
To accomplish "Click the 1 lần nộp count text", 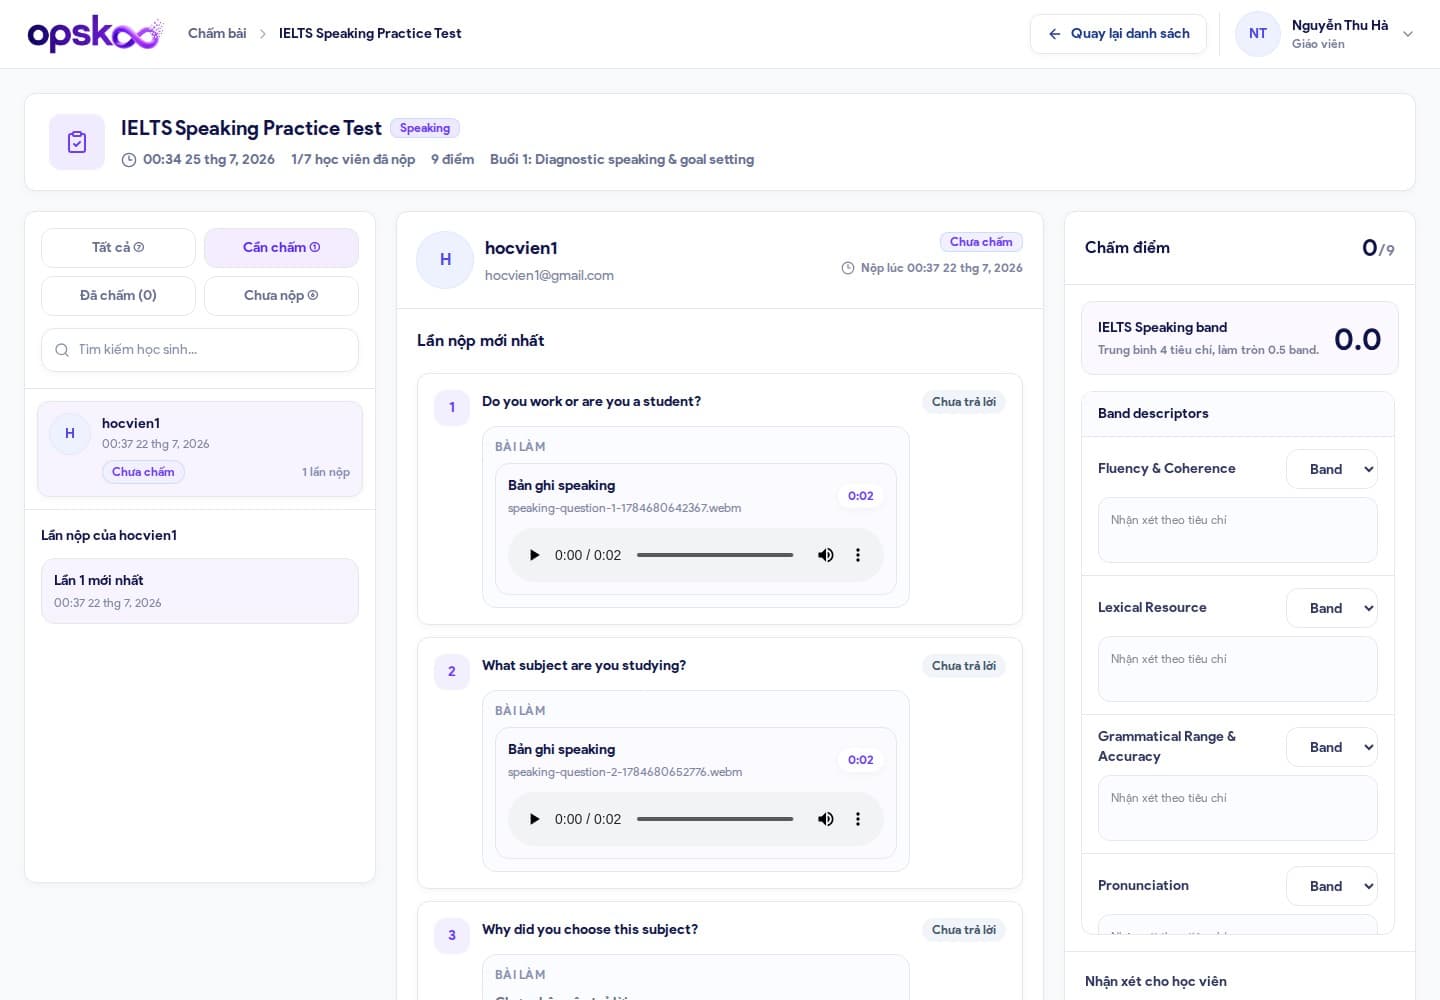I will click(326, 472).
